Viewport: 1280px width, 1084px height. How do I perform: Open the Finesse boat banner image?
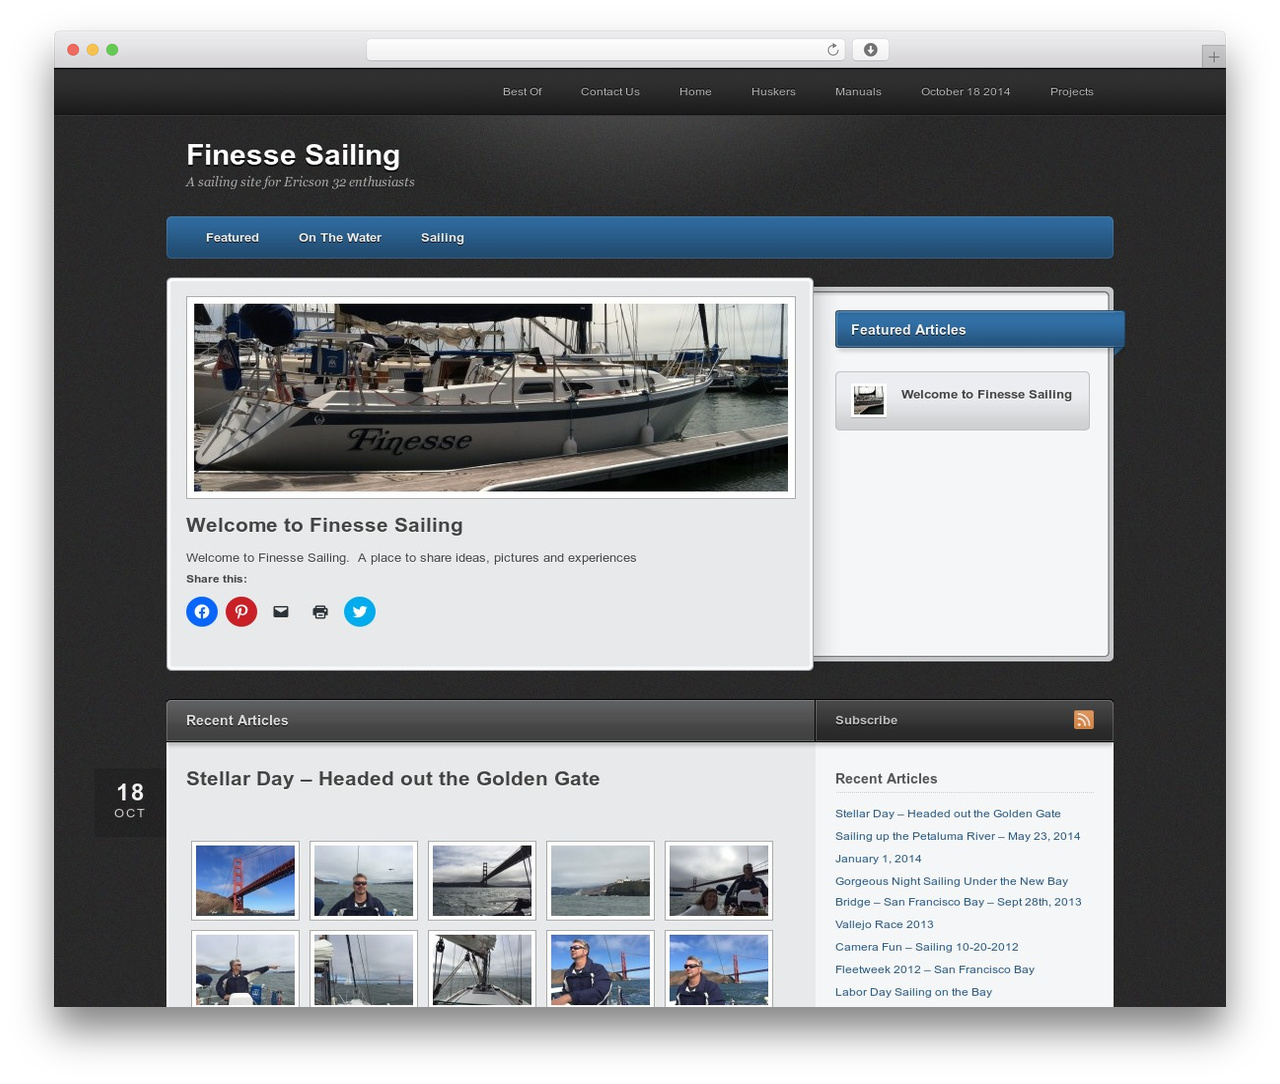click(491, 397)
